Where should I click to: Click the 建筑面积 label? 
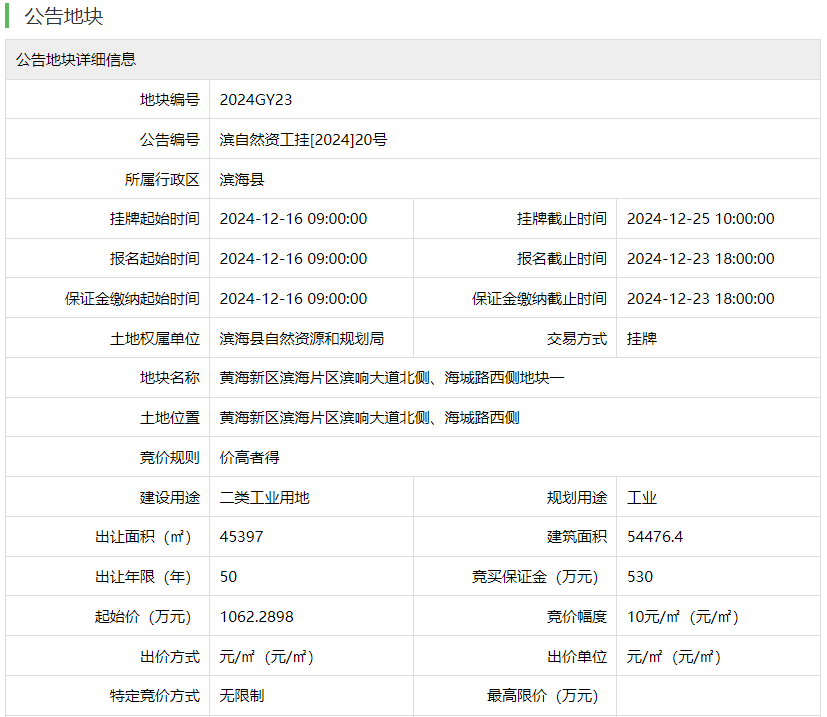click(x=577, y=537)
